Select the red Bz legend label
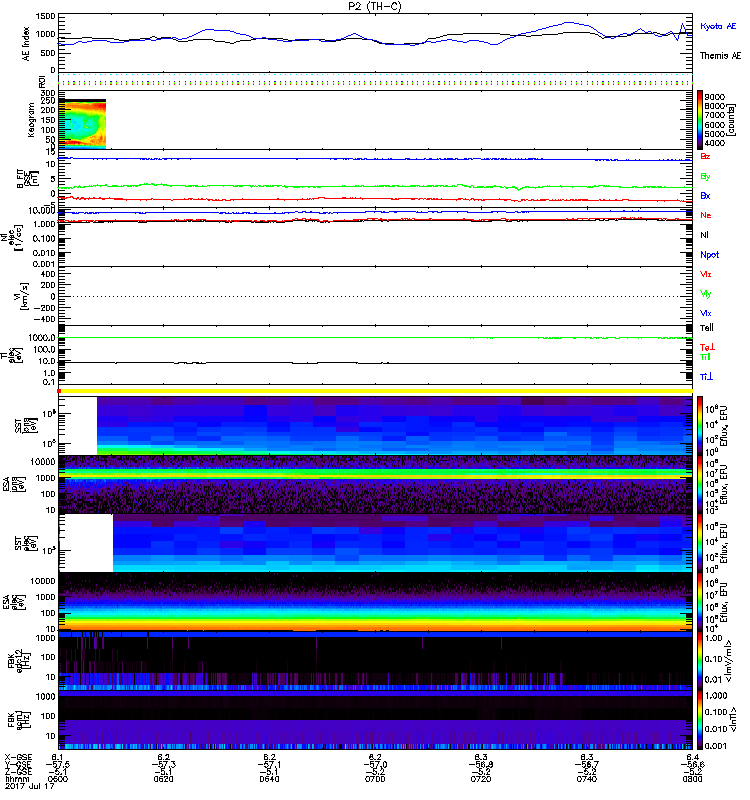This screenshot has width=750, height=800. tap(705, 157)
